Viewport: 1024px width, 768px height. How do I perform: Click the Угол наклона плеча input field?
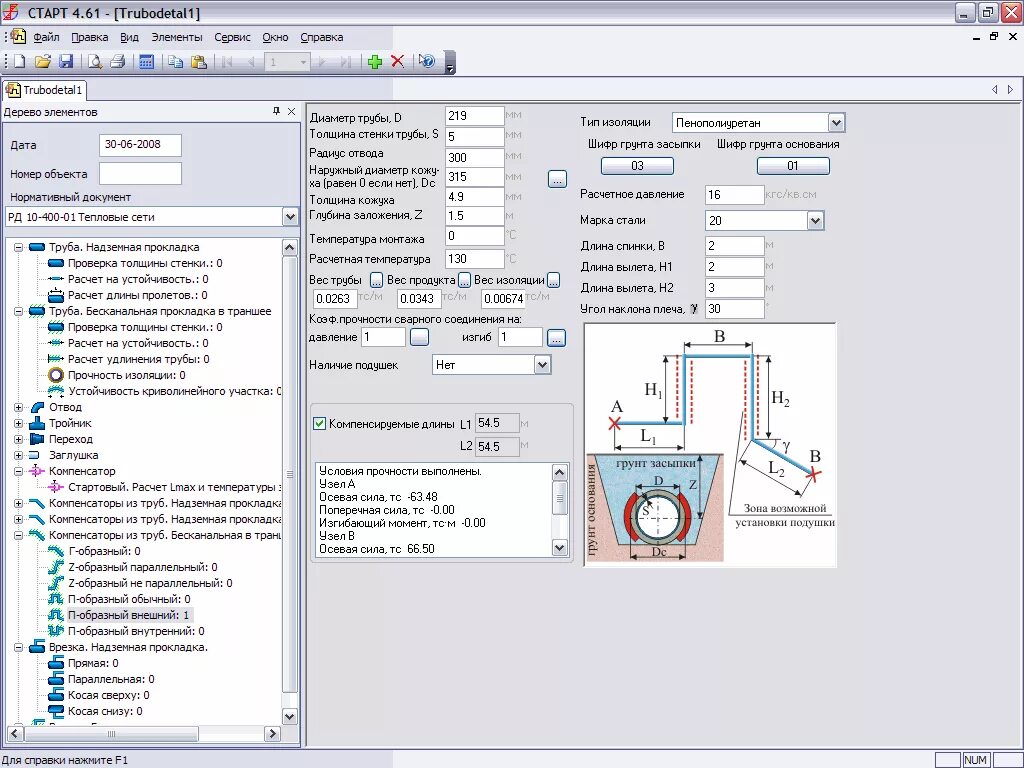(735, 309)
